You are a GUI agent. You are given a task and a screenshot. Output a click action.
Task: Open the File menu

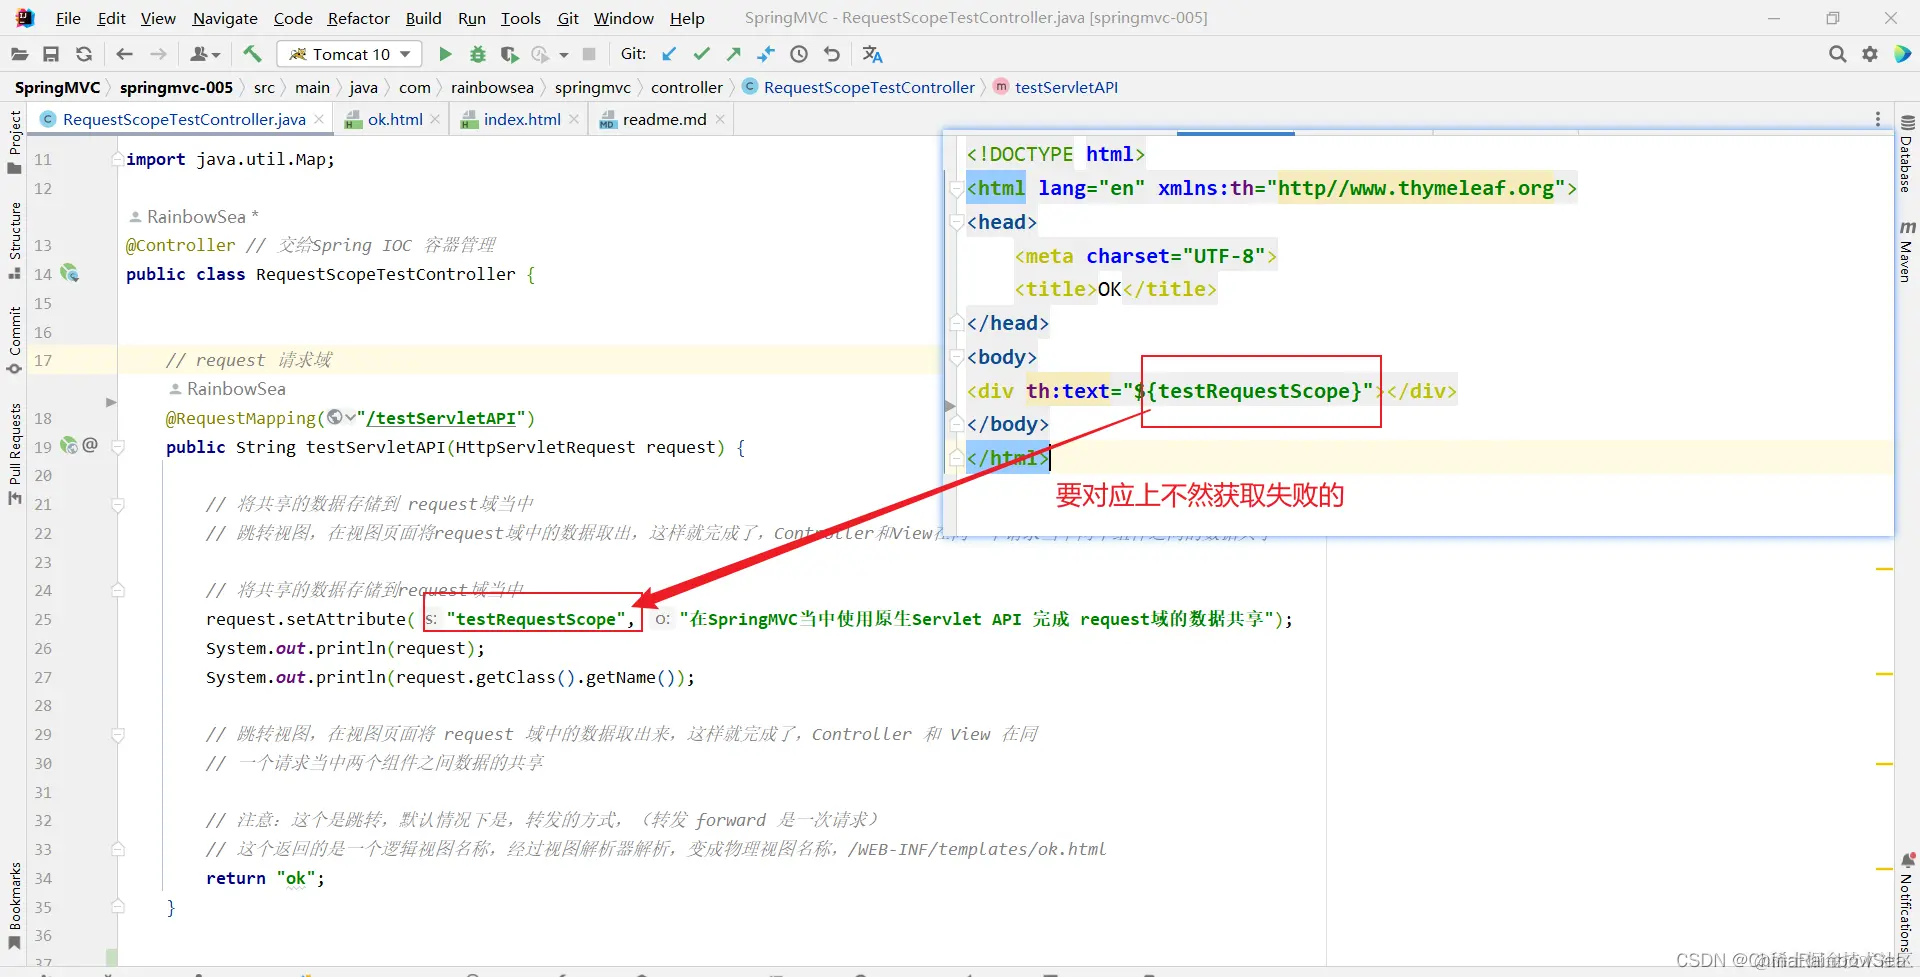click(x=68, y=18)
